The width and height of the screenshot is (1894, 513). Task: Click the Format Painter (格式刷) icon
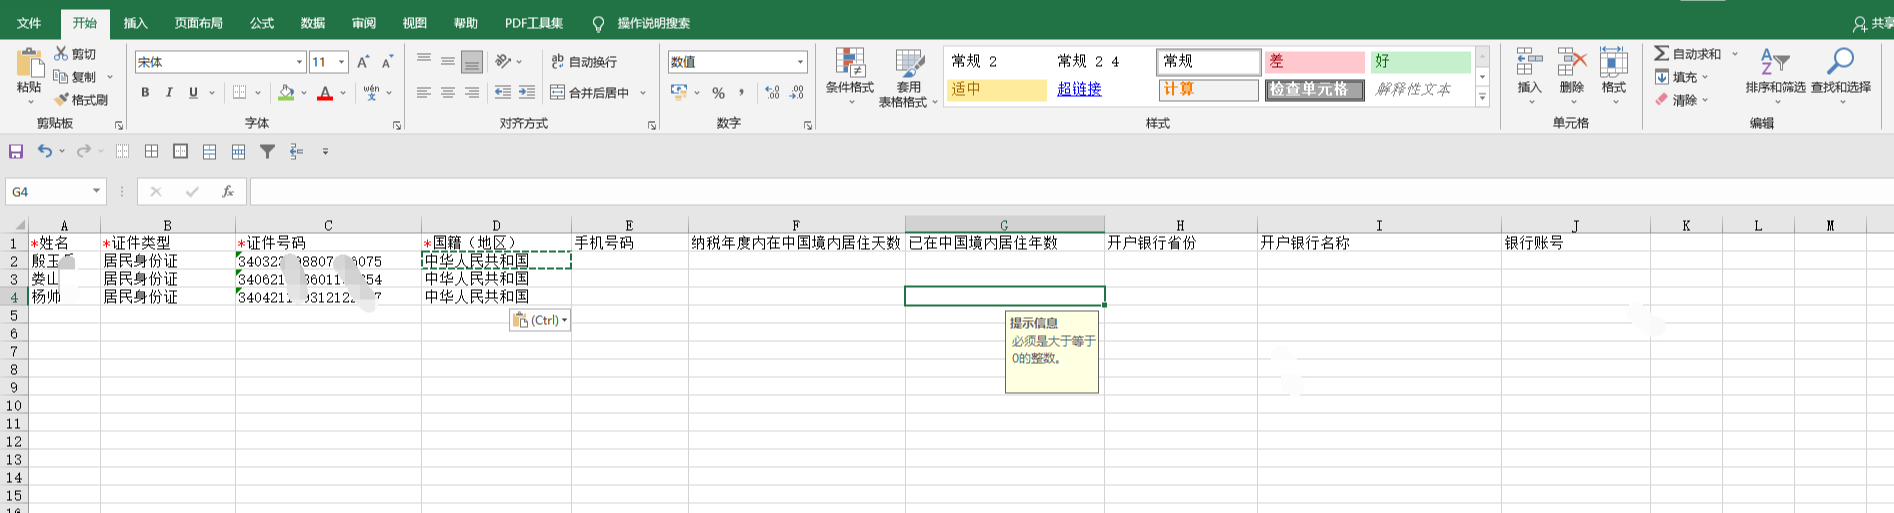[x=63, y=100]
